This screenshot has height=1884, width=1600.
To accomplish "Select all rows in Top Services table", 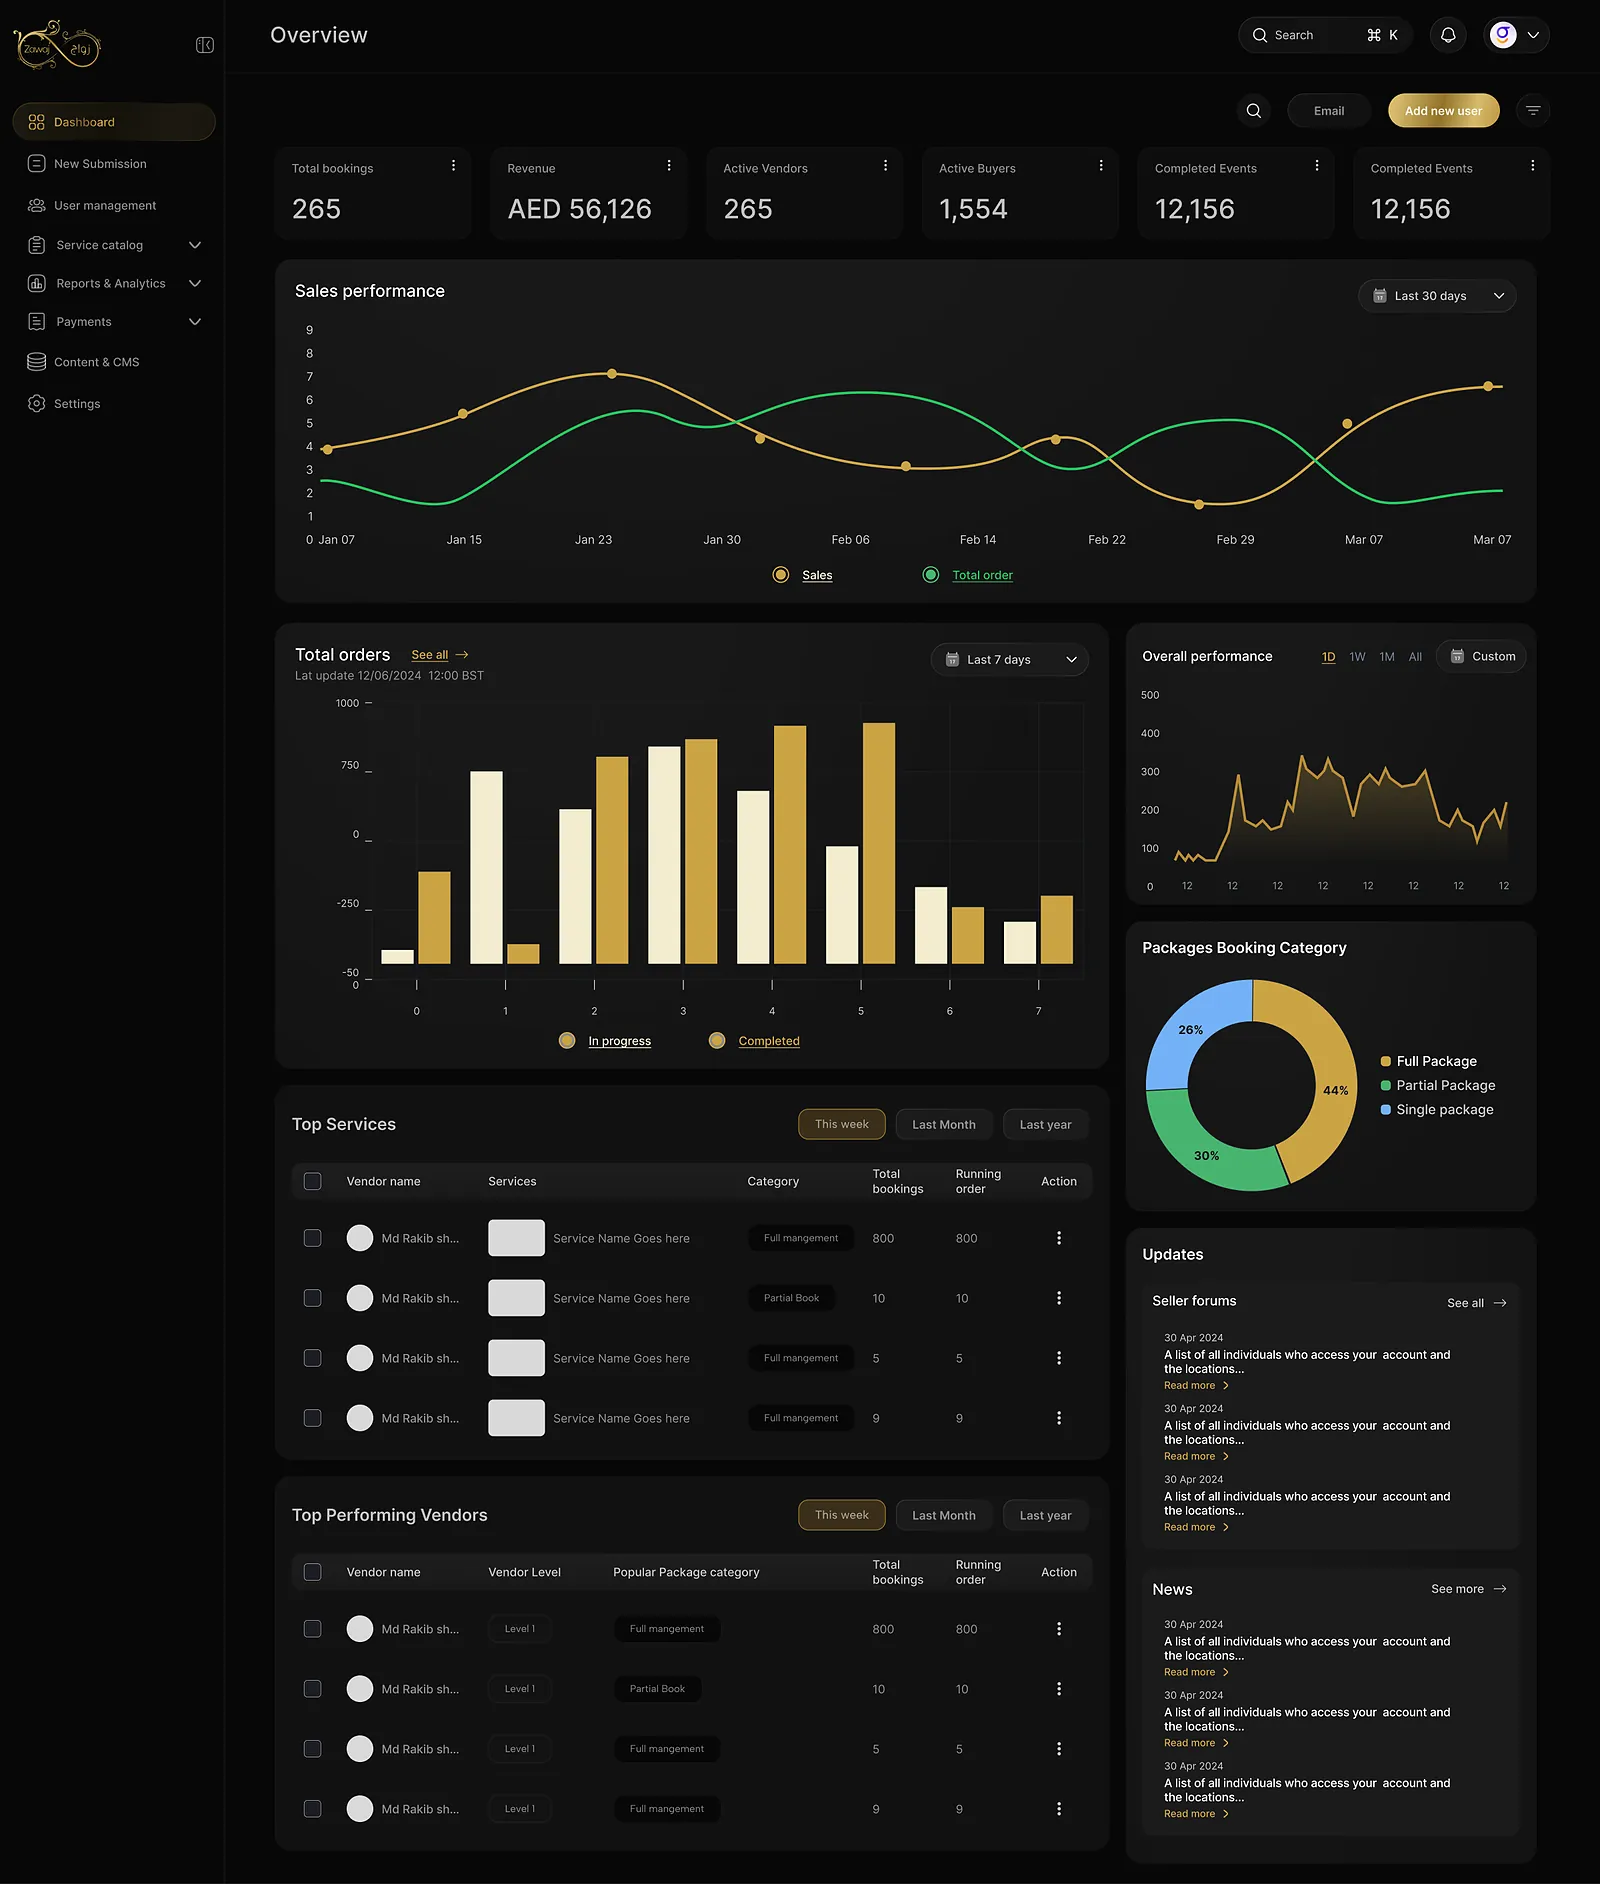I will [313, 1182].
